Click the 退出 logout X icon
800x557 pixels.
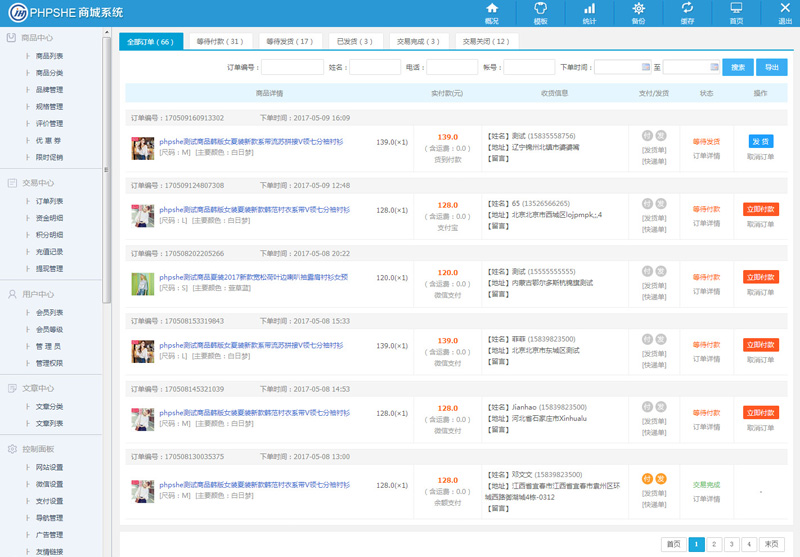click(x=784, y=9)
